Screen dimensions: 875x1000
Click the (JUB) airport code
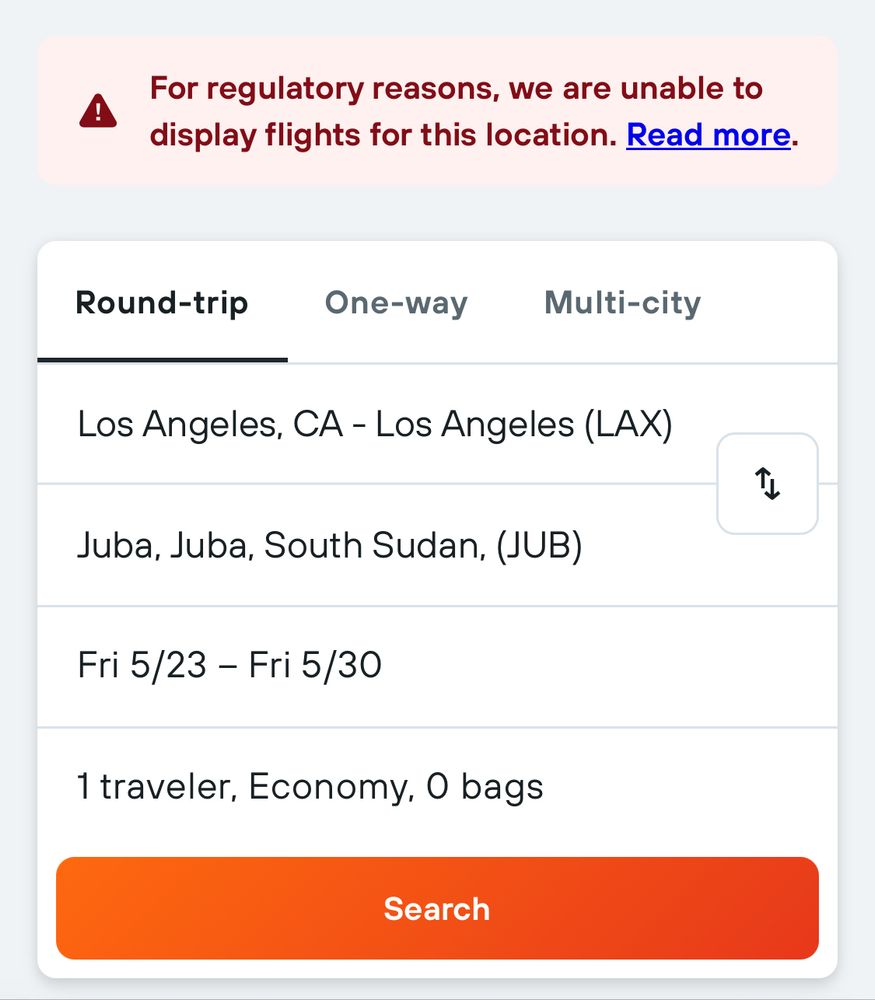pyautogui.click(x=539, y=545)
